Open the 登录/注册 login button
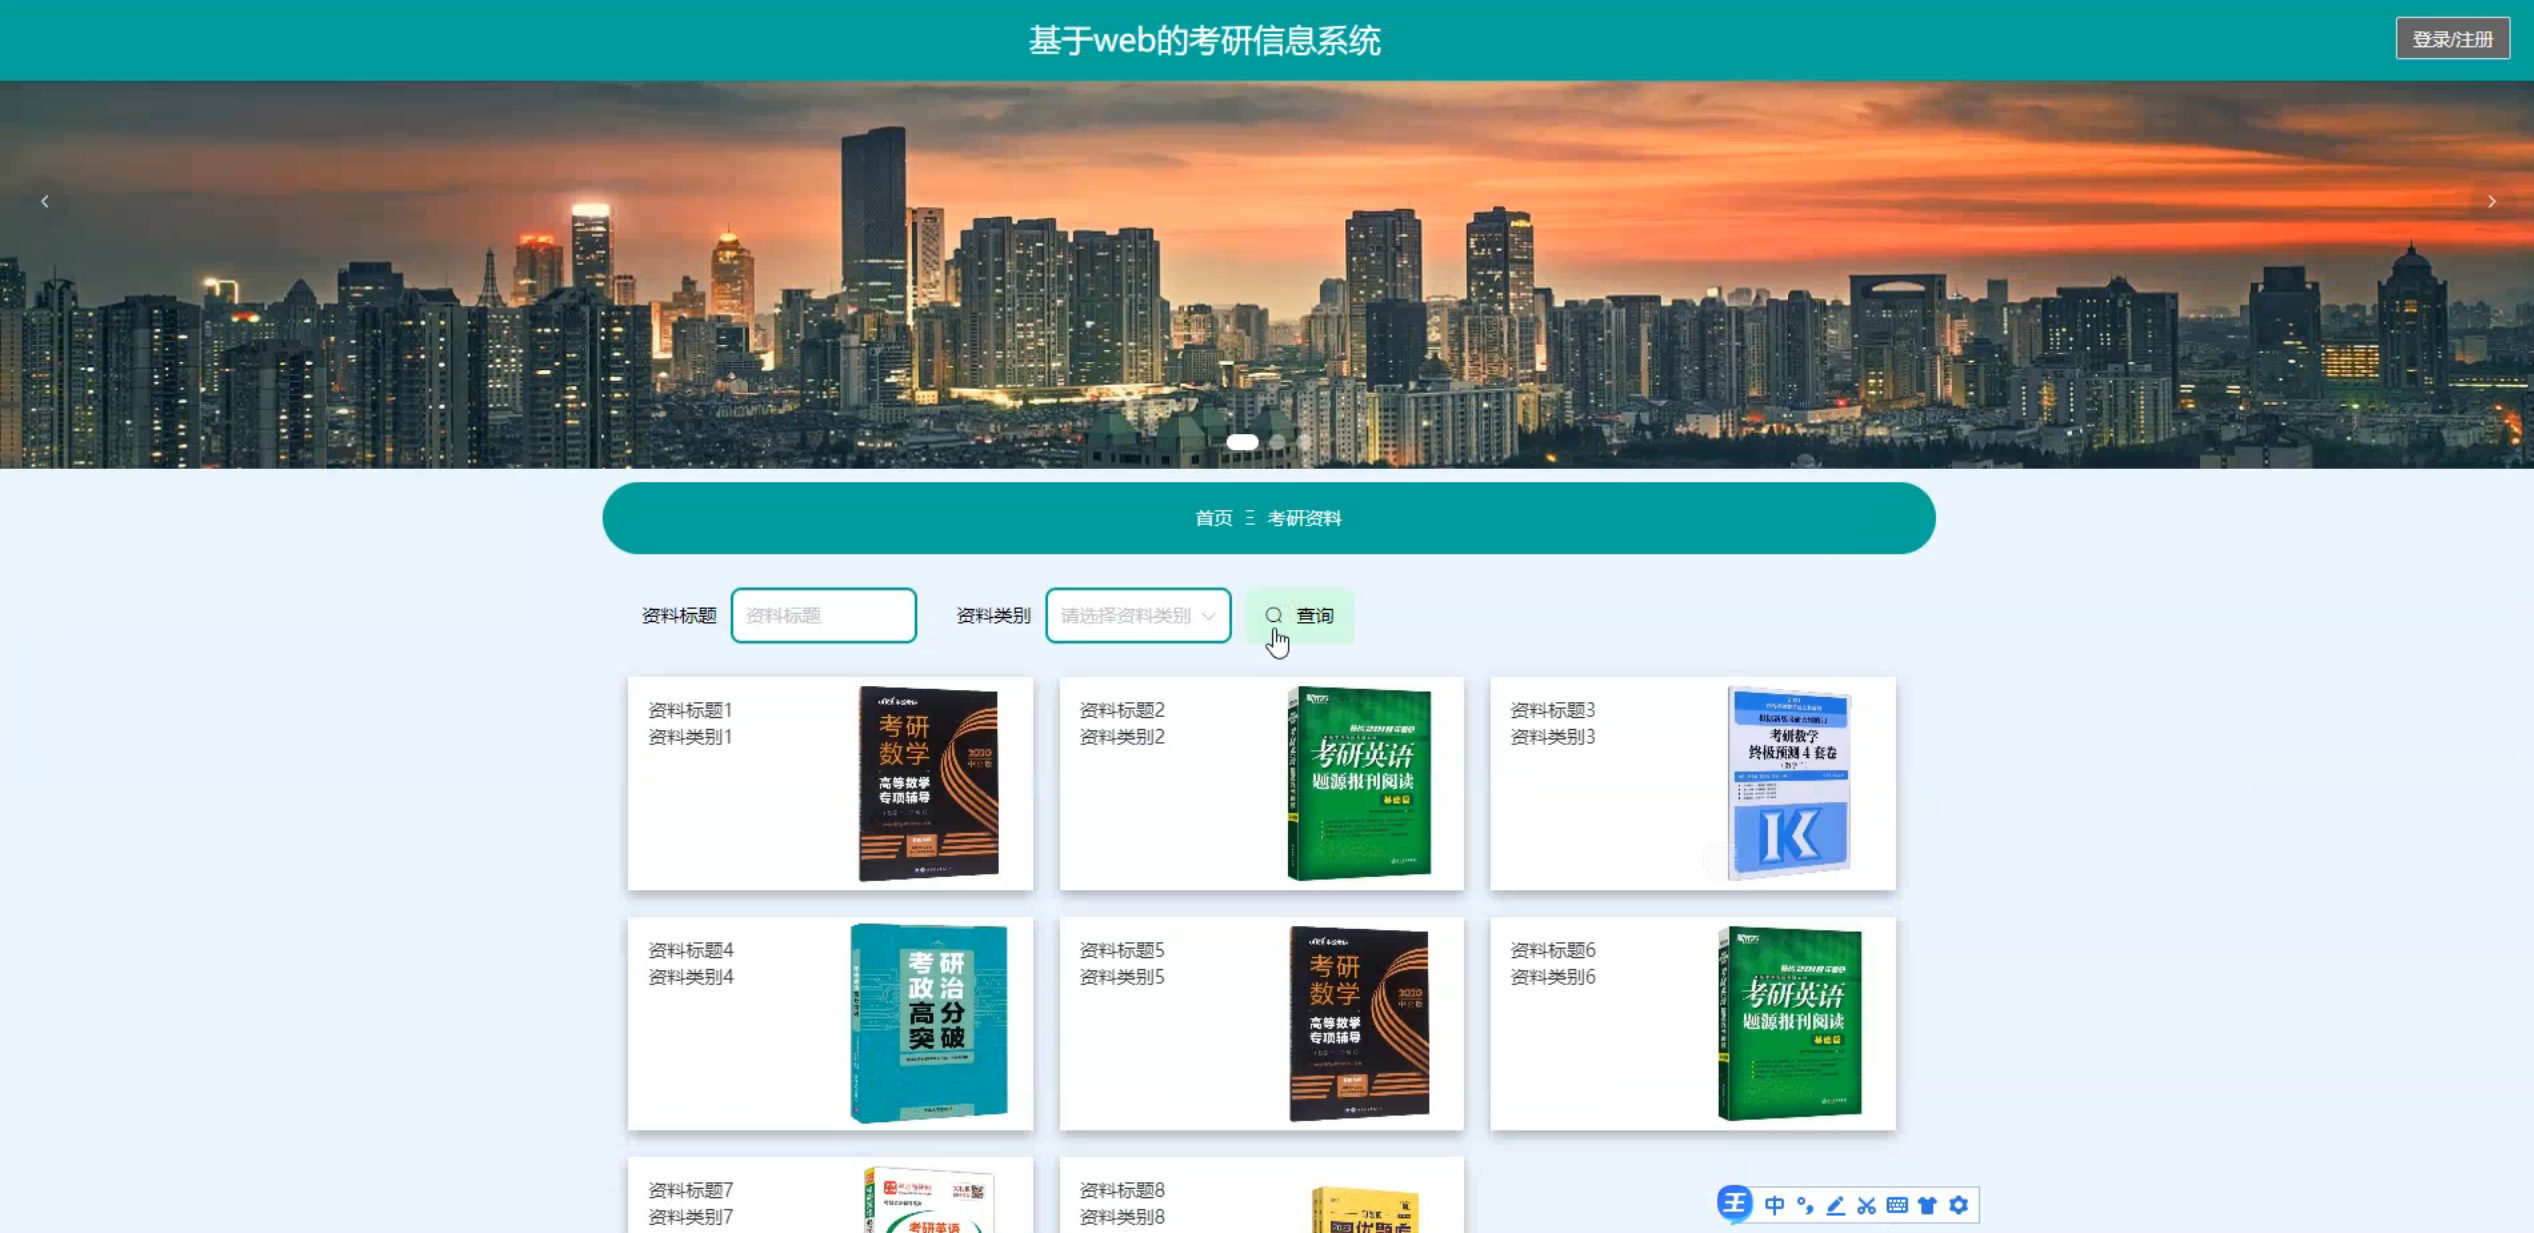Viewport: 2534px width, 1233px height. point(2452,39)
